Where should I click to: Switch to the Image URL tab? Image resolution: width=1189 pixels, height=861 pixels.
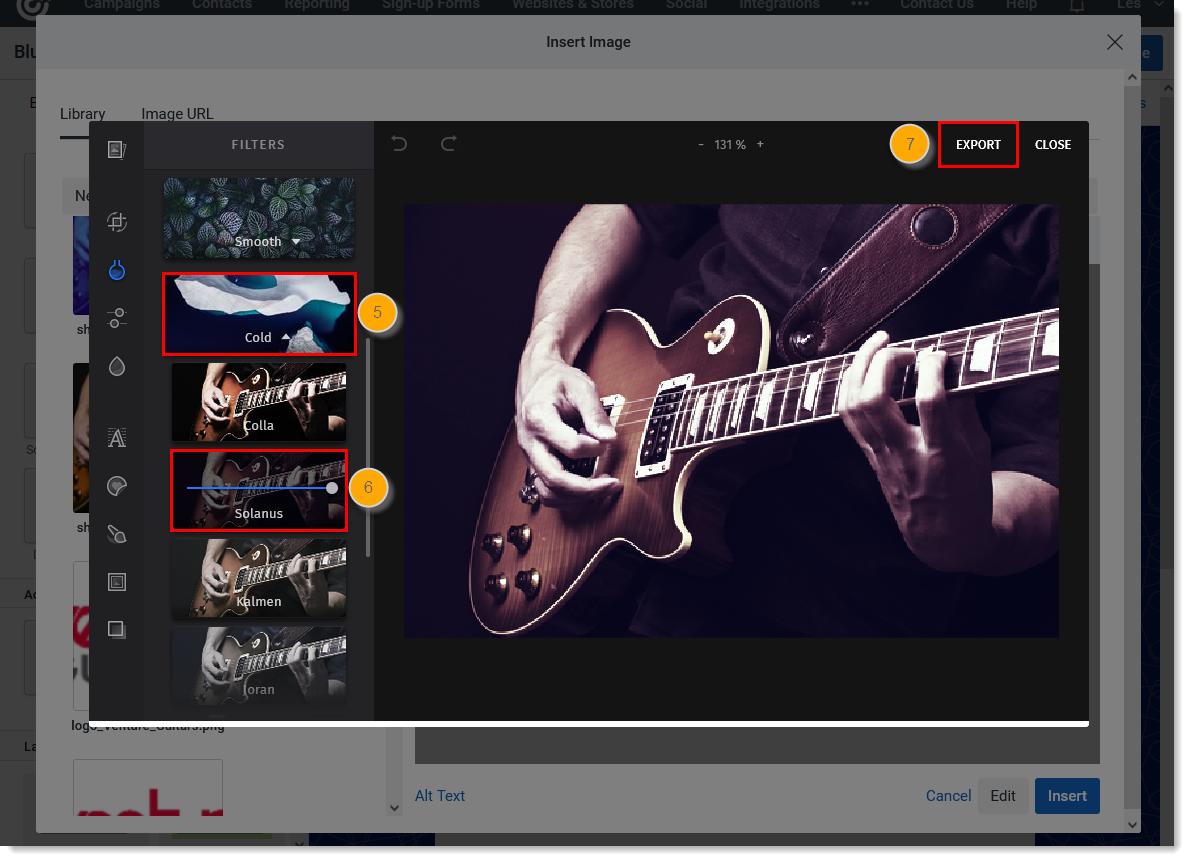pyautogui.click(x=177, y=113)
